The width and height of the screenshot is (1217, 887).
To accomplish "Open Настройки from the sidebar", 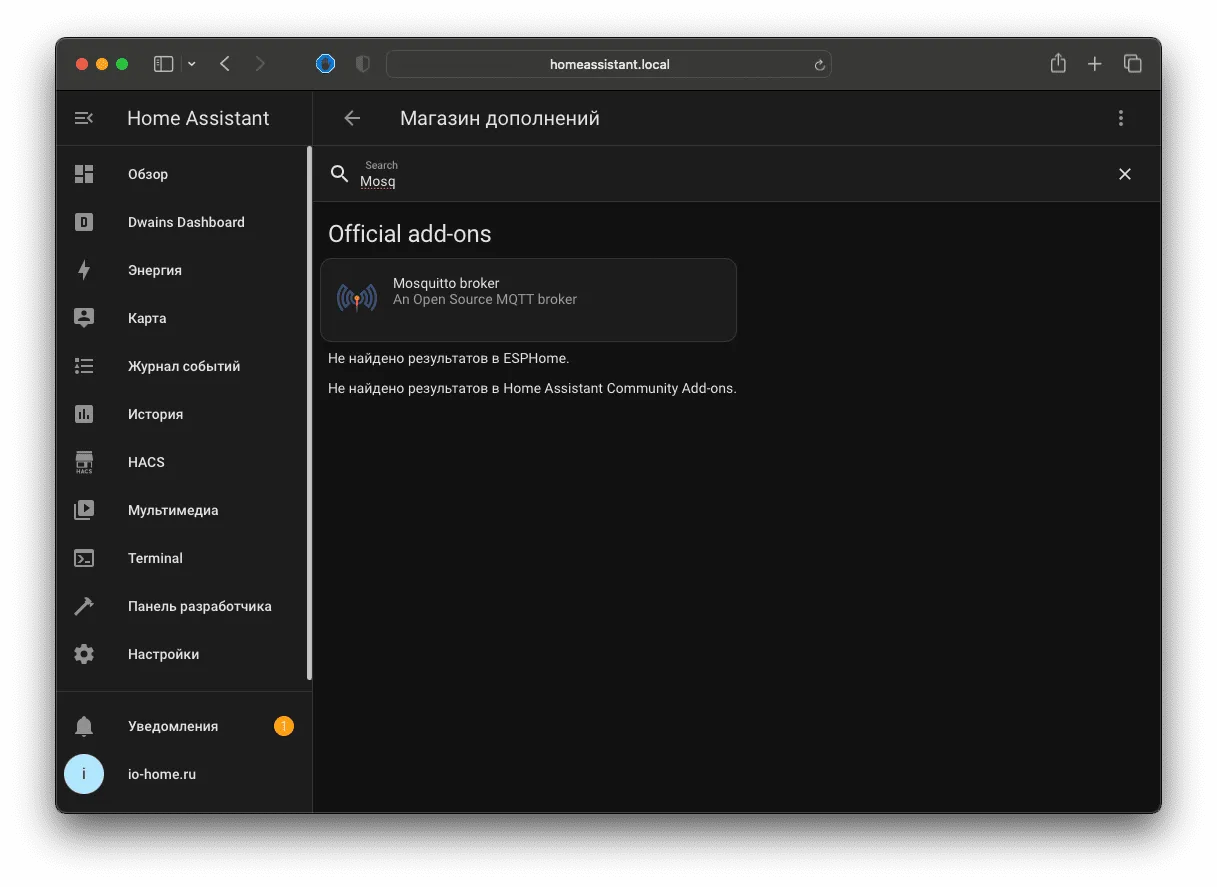I will pyautogui.click(x=182, y=654).
